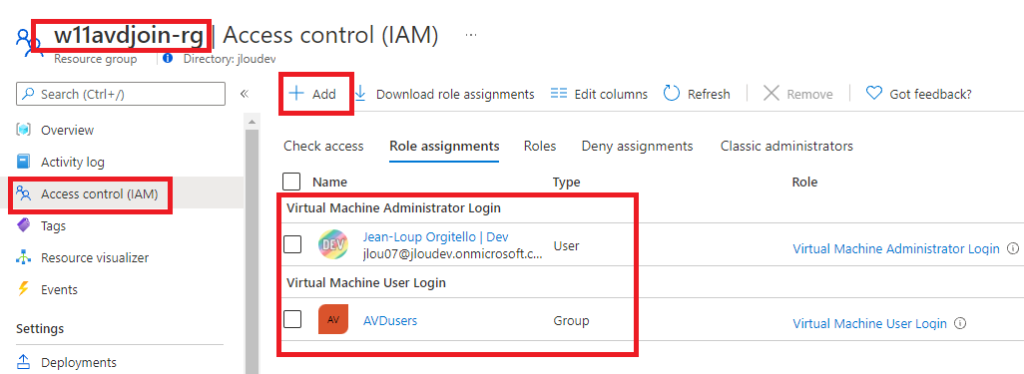Open Events in the sidebar
The image size is (1024, 374).
point(59,290)
